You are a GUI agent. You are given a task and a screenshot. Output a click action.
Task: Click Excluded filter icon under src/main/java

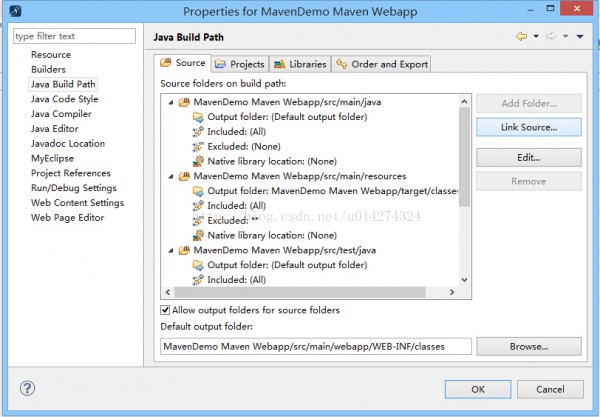(198, 147)
